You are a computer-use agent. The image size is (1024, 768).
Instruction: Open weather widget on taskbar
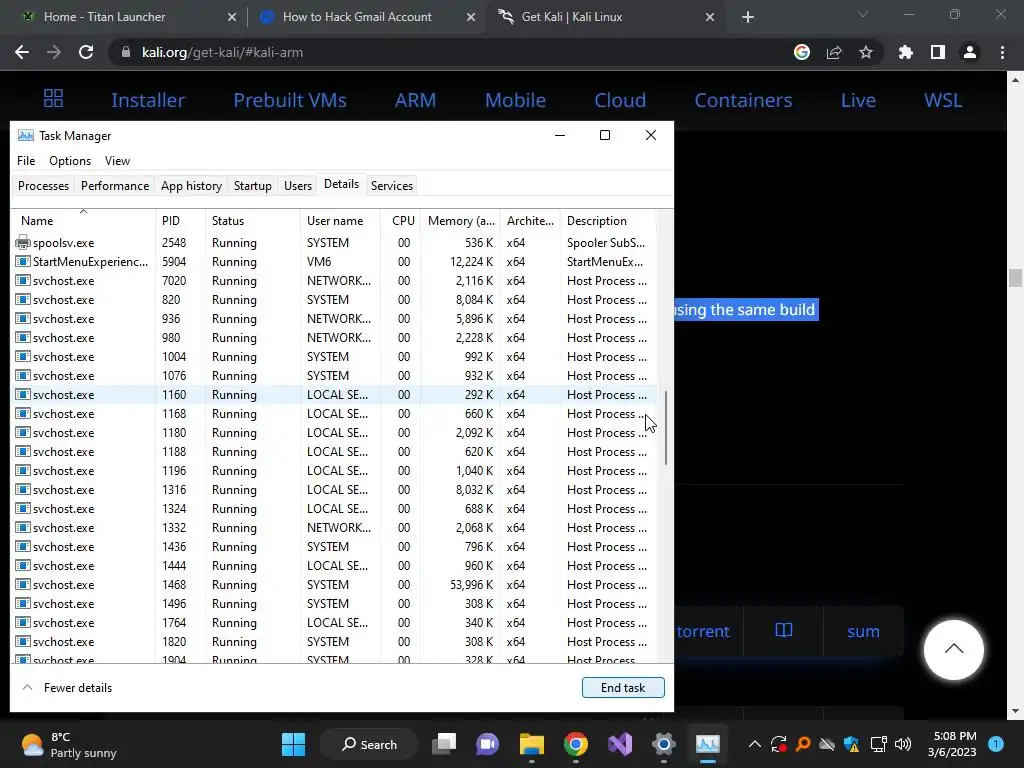point(69,744)
